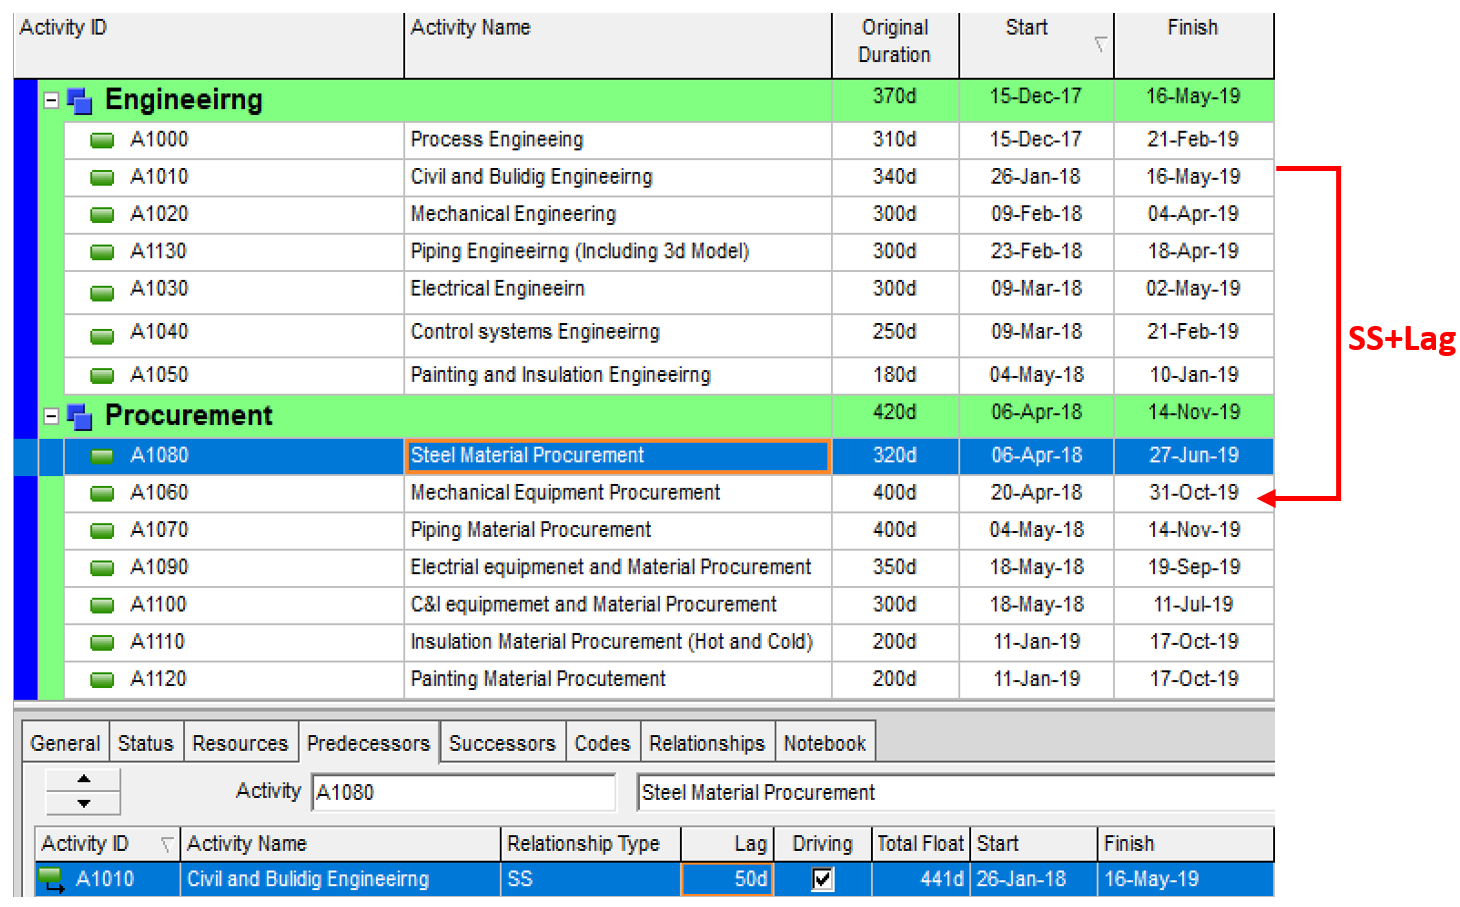Collapse the Procurement group
Screen dimensions: 1460x907
click(x=51, y=416)
